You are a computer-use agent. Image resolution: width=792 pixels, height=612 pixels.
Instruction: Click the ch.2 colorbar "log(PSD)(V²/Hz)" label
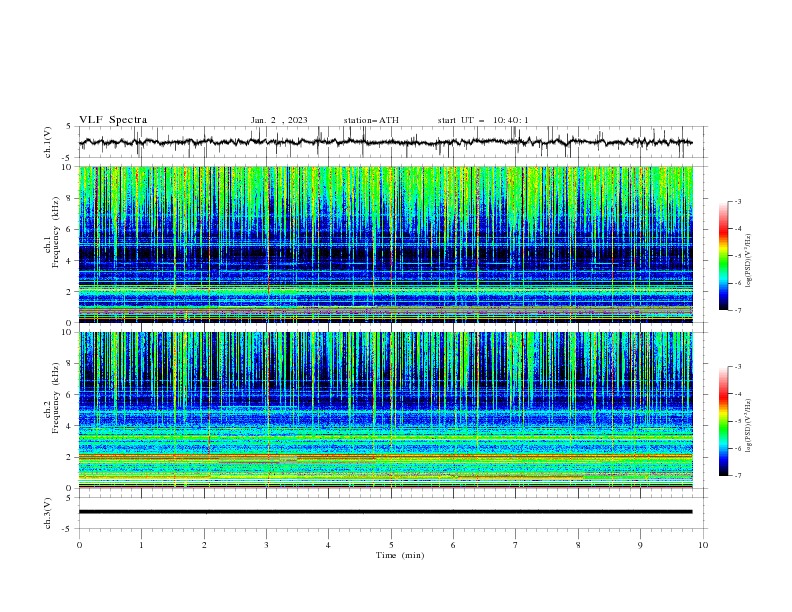click(x=749, y=426)
